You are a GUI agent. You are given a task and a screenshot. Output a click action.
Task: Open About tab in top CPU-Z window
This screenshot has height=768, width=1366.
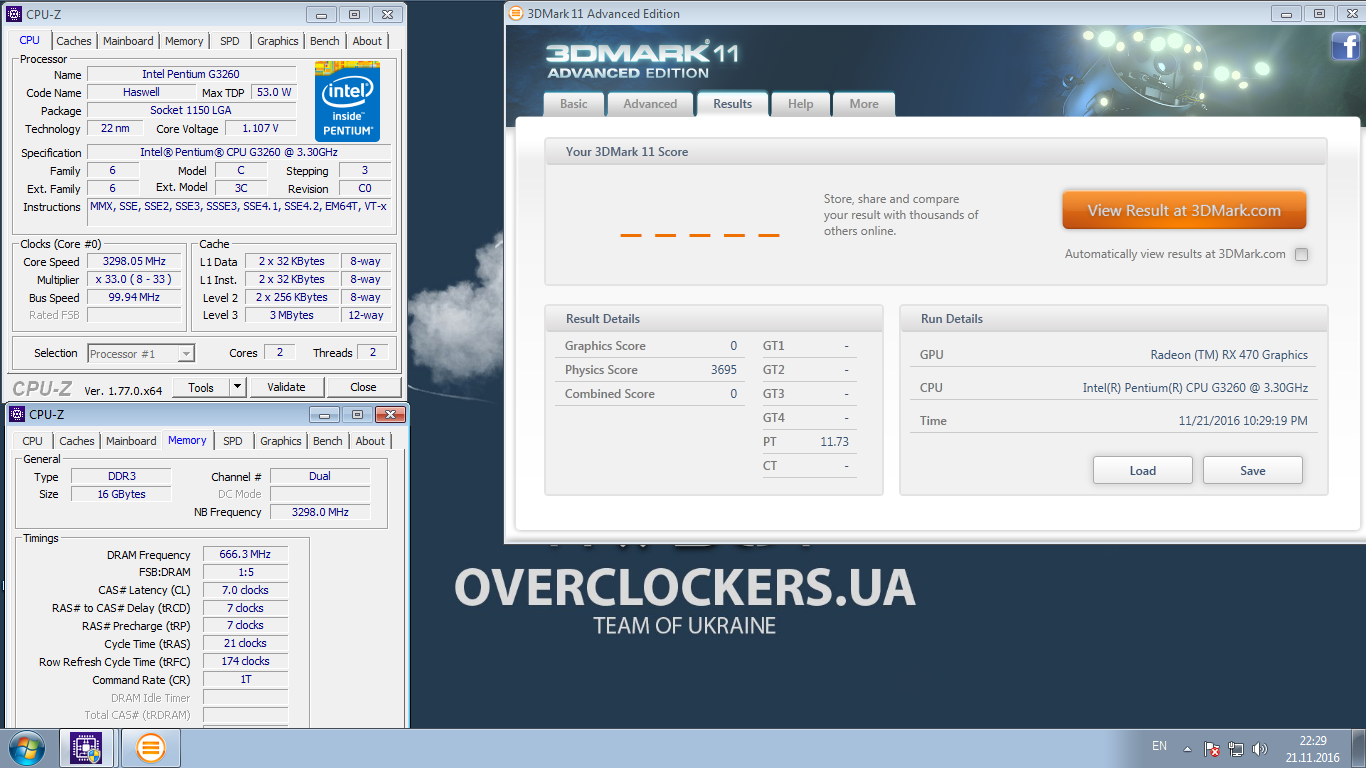367,41
